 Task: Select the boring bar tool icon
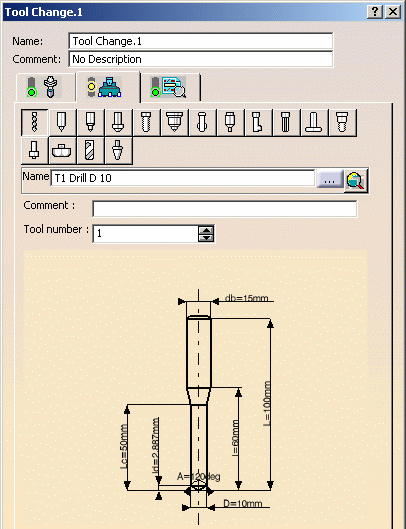pyautogui.click(x=258, y=123)
